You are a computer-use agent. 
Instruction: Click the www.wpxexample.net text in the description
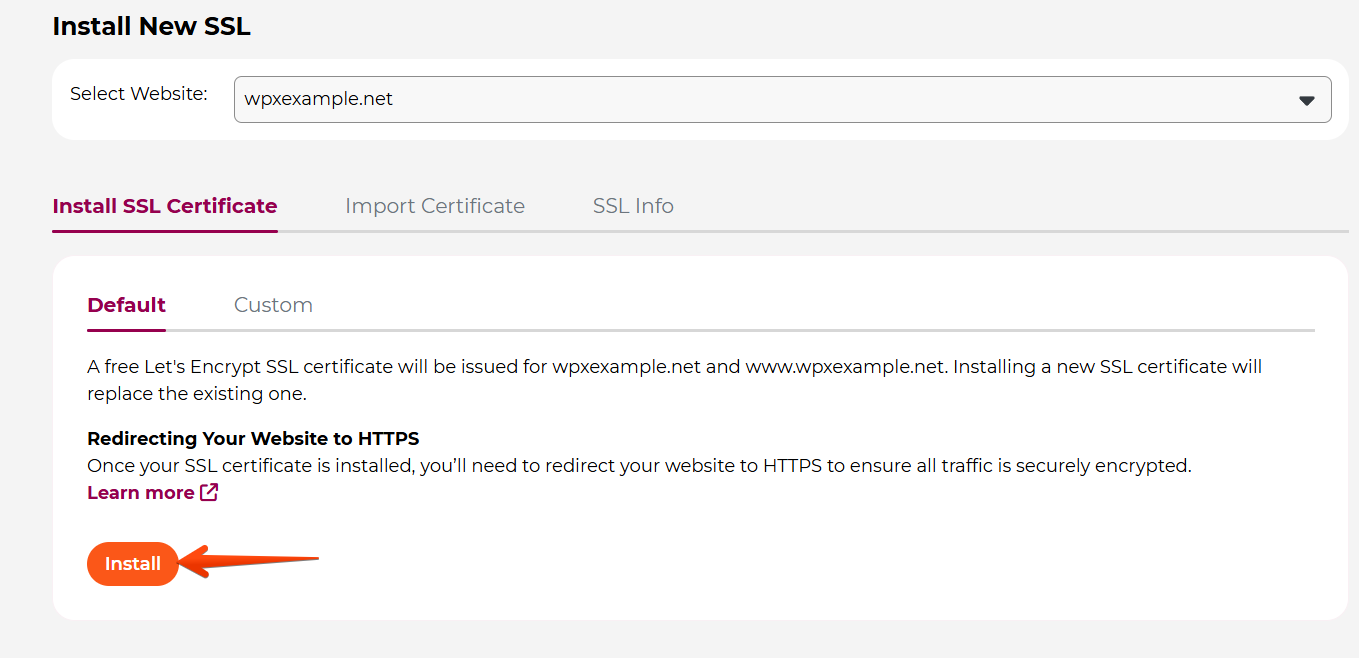tap(845, 367)
